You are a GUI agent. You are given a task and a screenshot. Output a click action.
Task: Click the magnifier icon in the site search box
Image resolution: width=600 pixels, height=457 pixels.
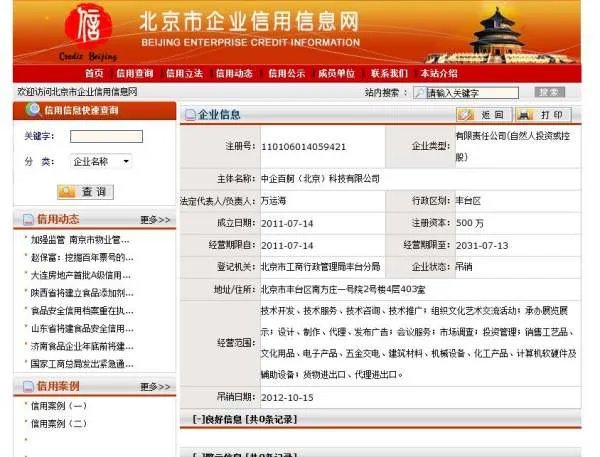click(x=420, y=93)
